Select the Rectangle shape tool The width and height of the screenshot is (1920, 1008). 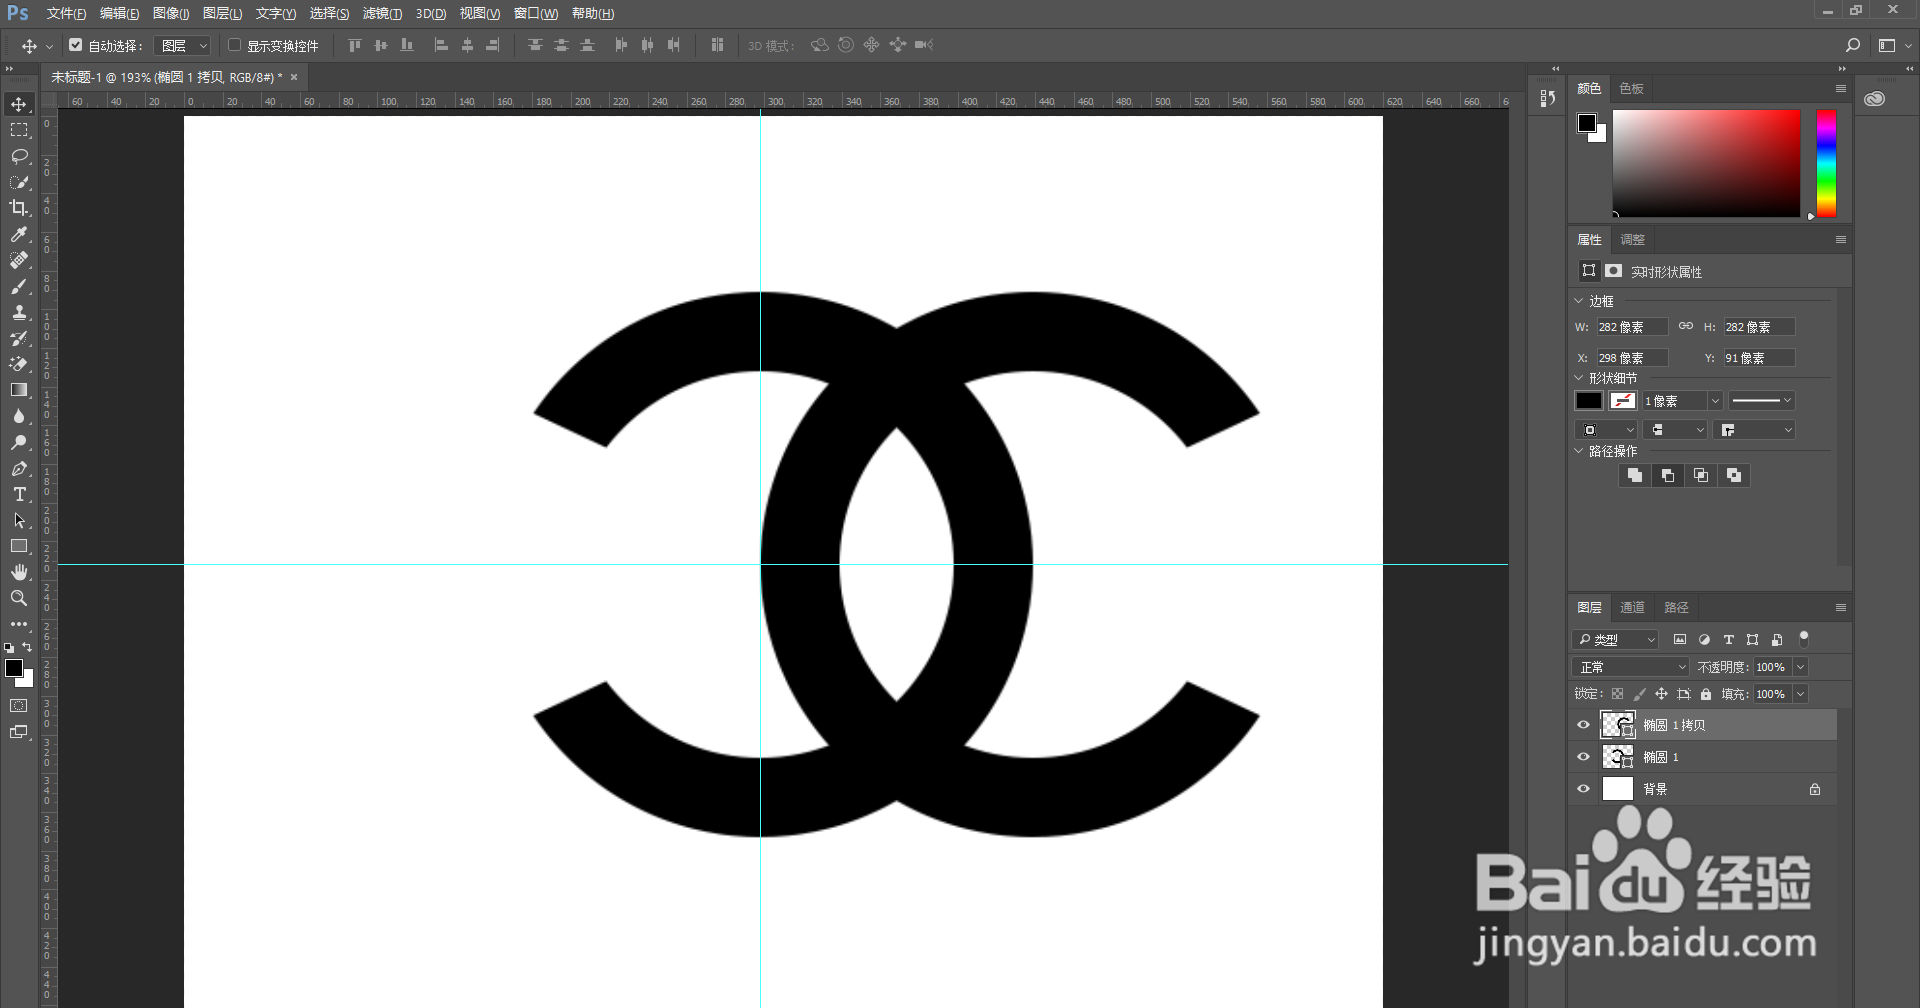pos(19,546)
